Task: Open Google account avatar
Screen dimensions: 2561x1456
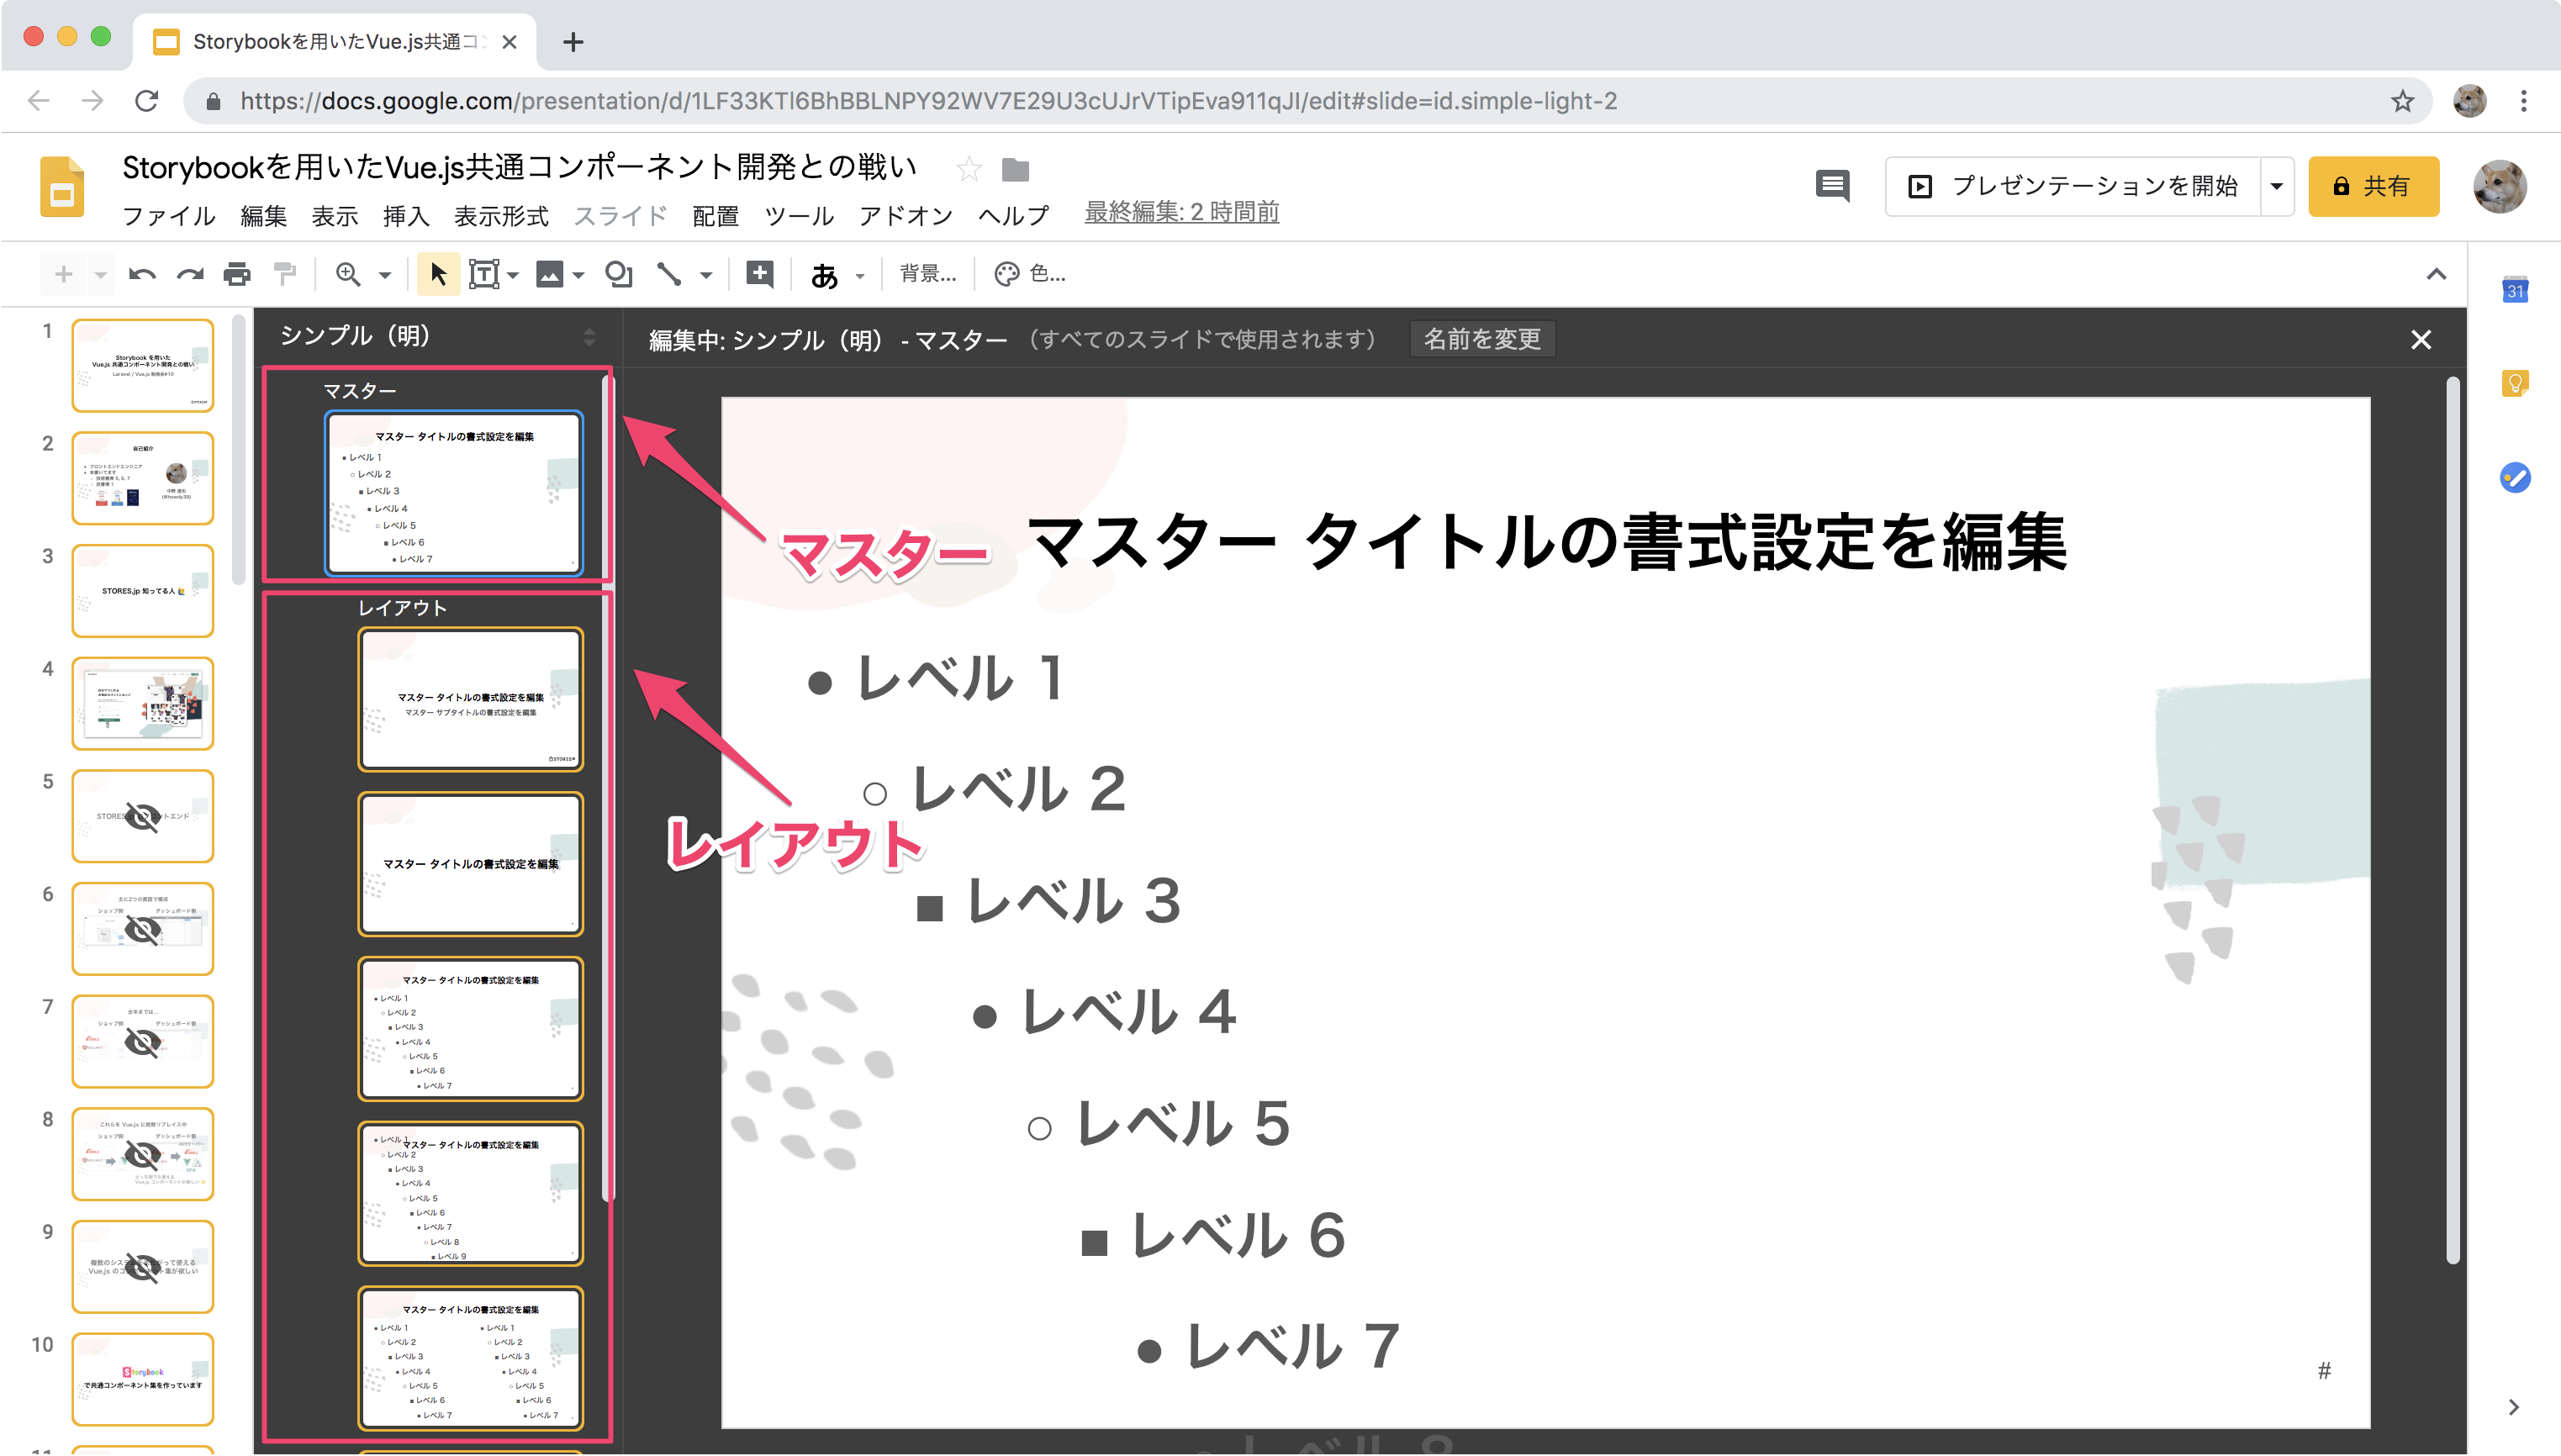Action: click(x=2499, y=186)
